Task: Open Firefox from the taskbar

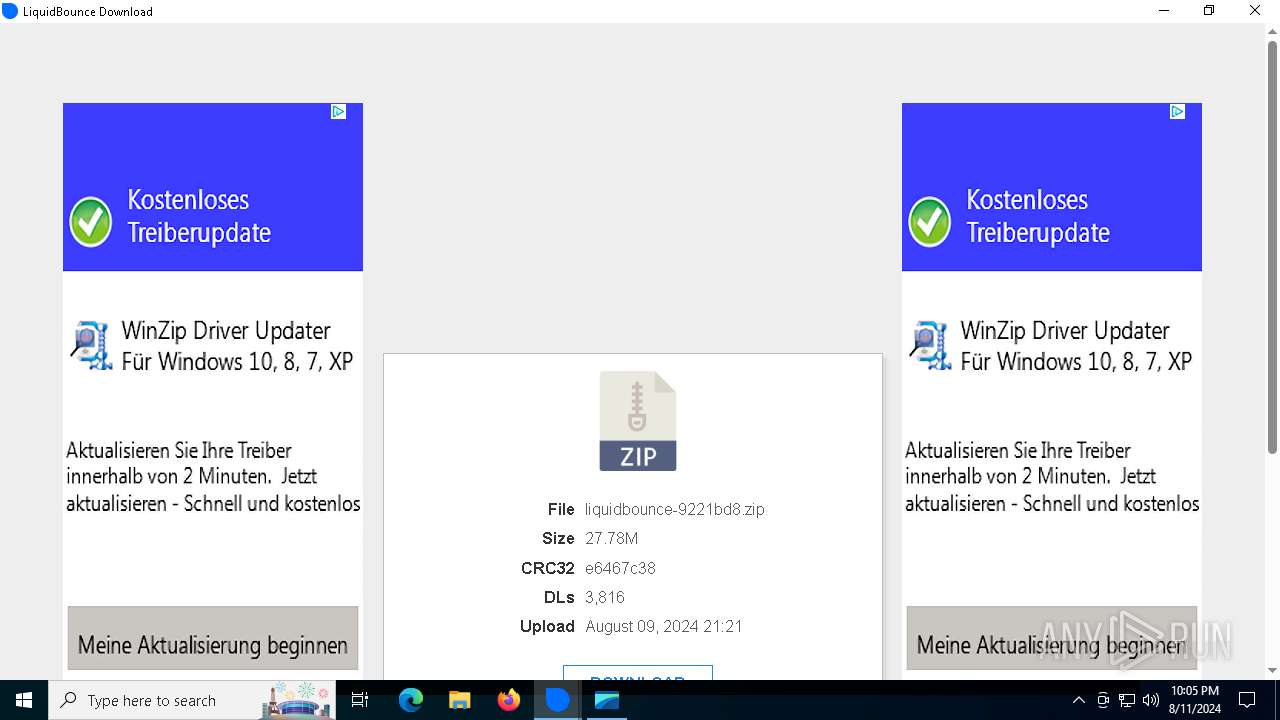Action: [x=509, y=700]
